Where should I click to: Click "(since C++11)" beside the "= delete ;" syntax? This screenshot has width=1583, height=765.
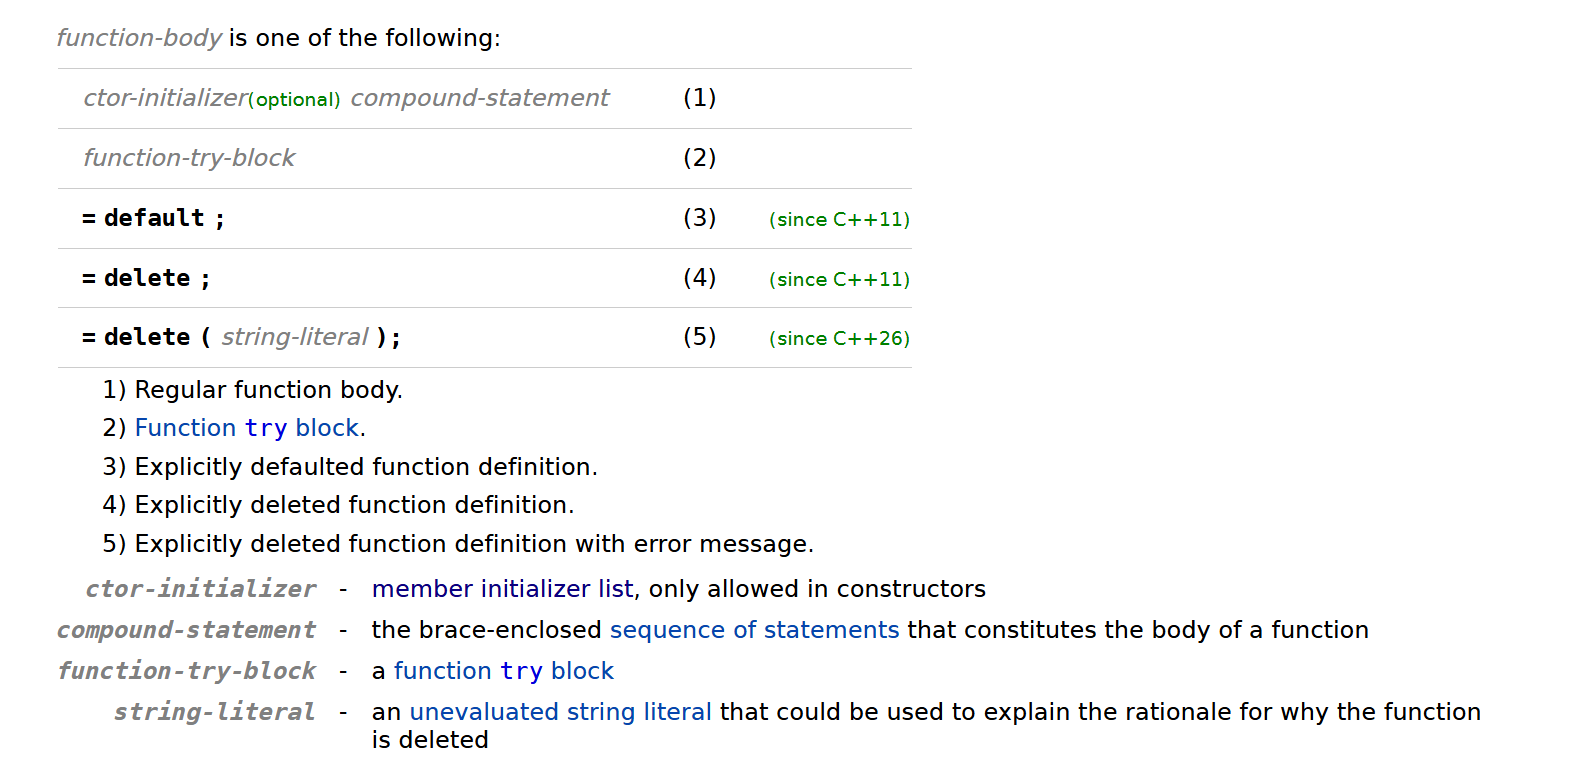pos(839,280)
